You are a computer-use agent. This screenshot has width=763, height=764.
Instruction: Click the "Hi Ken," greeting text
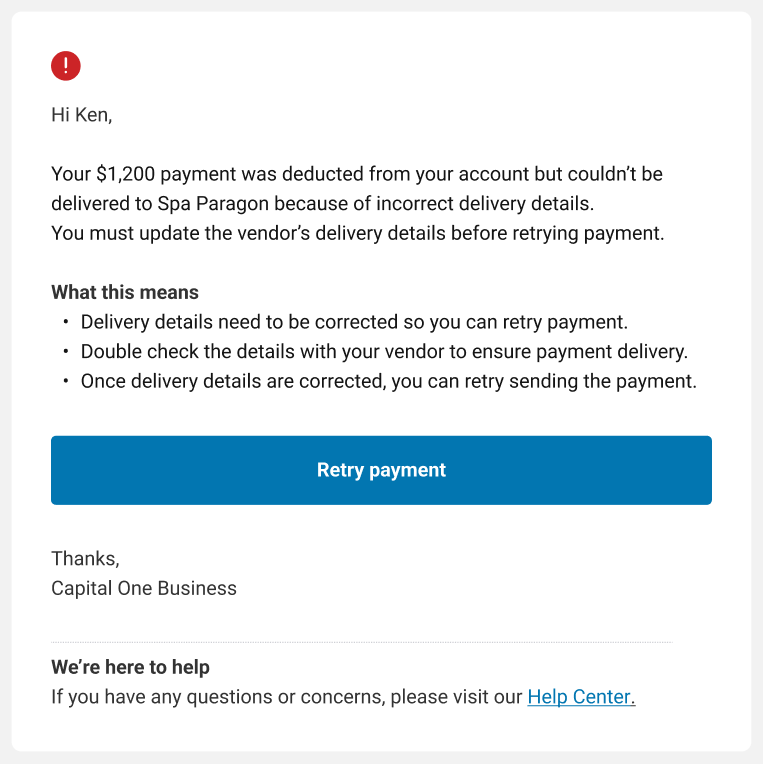(x=82, y=115)
